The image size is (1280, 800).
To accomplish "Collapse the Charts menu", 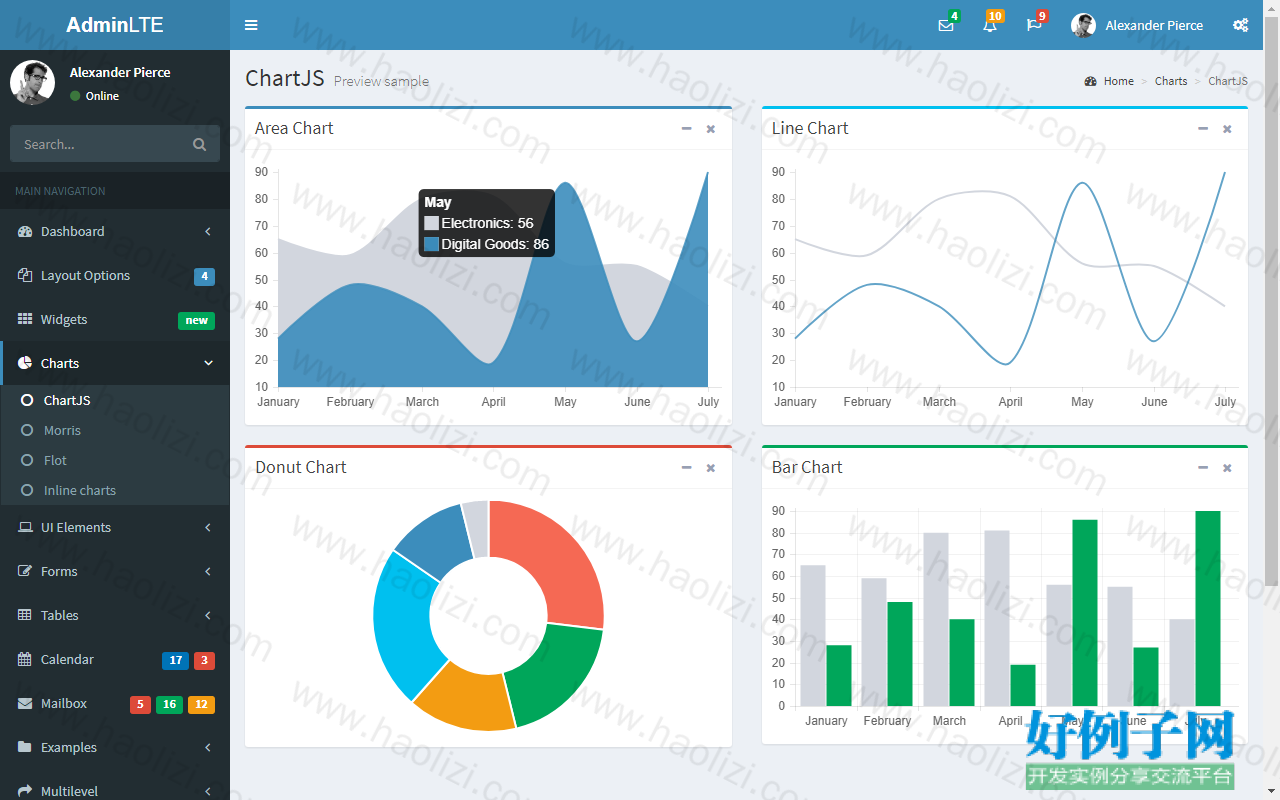I will [x=115, y=363].
